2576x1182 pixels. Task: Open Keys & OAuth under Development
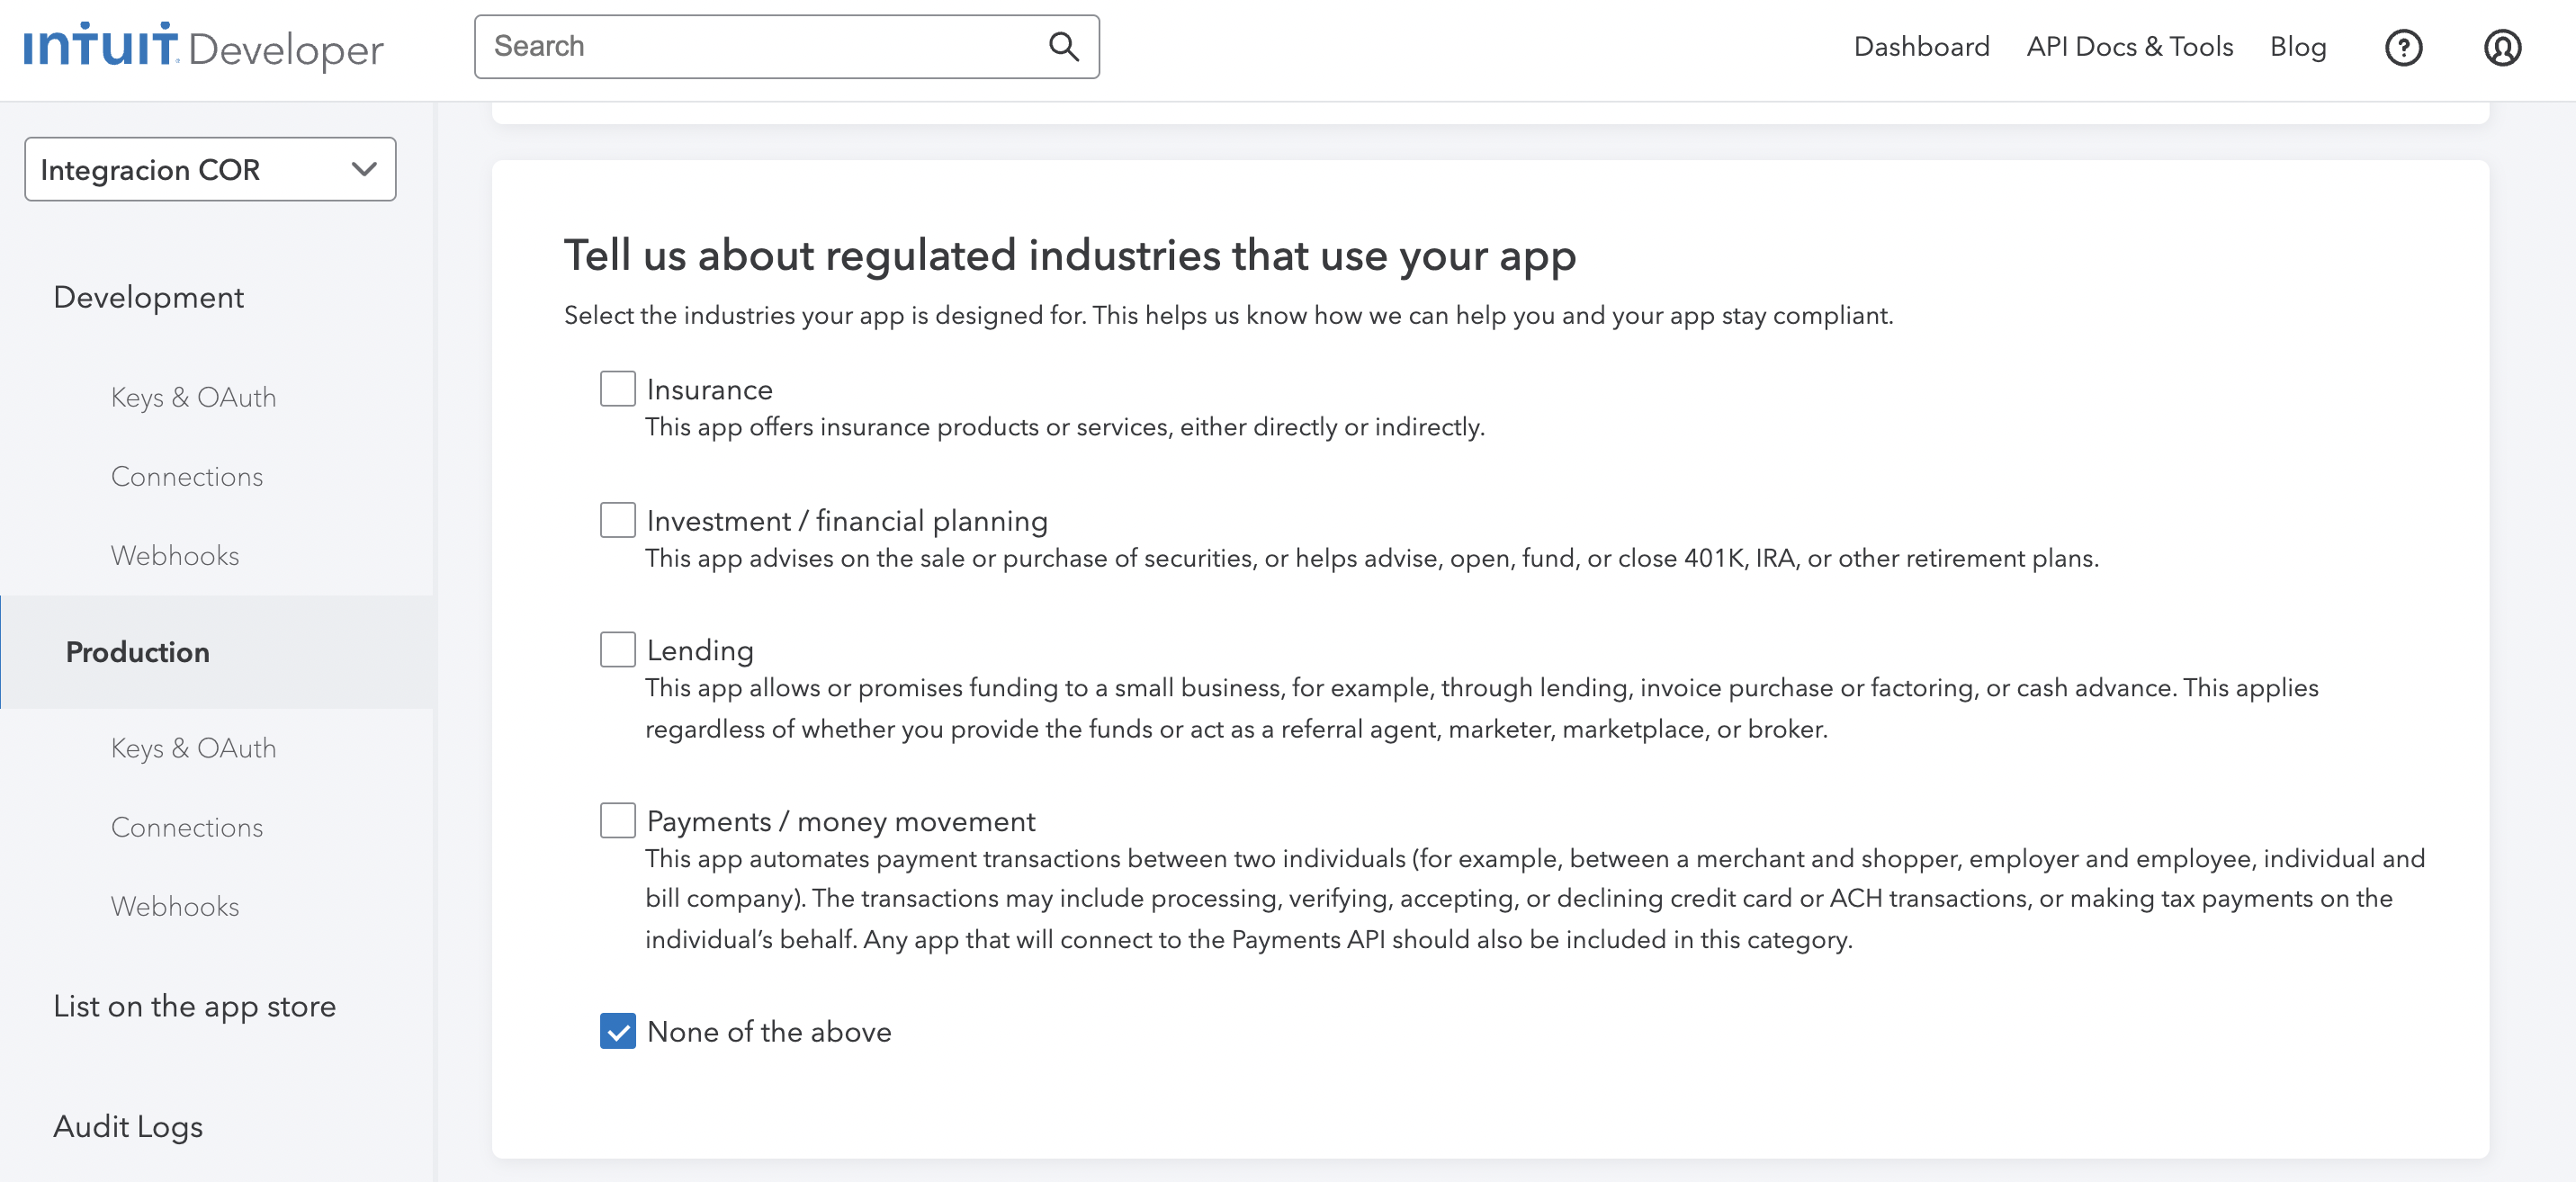point(193,397)
